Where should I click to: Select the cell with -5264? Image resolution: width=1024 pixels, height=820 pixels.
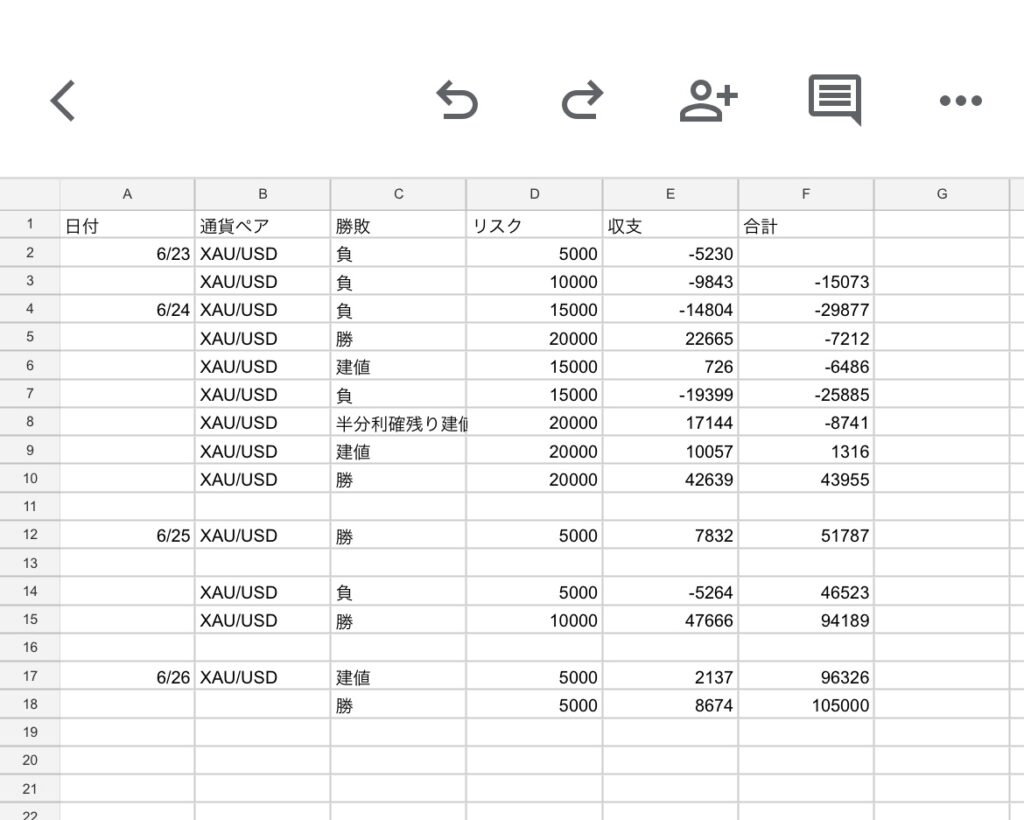tap(670, 592)
